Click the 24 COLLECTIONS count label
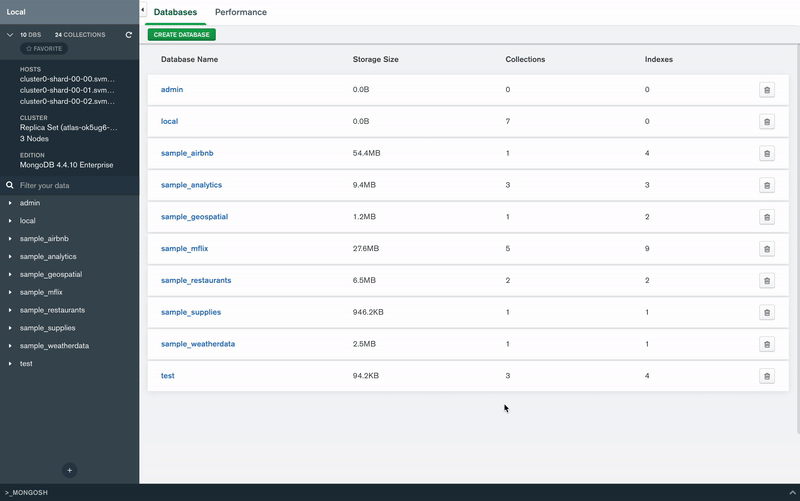Image resolution: width=800 pixels, height=501 pixels. (x=80, y=35)
